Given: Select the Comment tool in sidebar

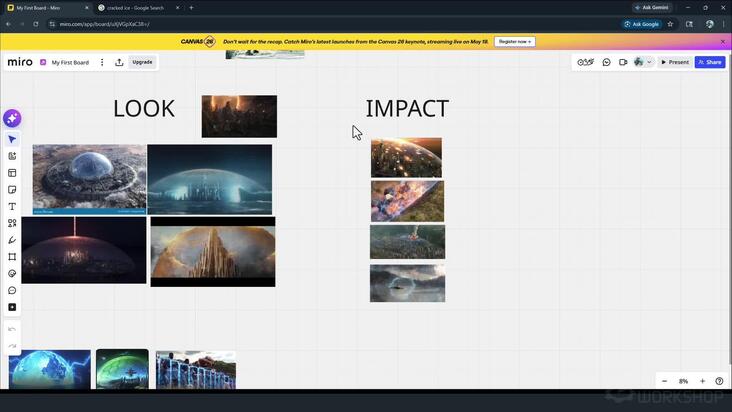Looking at the screenshot, I should click(x=12, y=291).
